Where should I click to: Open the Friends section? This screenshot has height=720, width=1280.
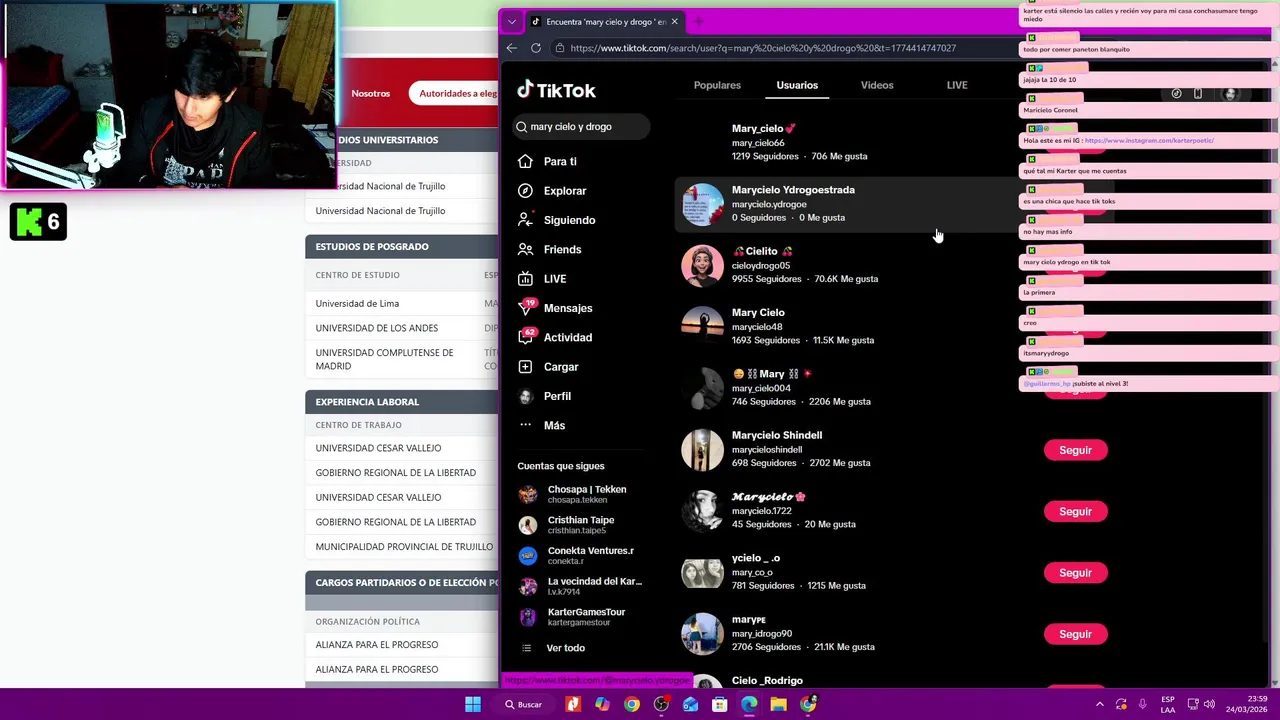click(549, 249)
